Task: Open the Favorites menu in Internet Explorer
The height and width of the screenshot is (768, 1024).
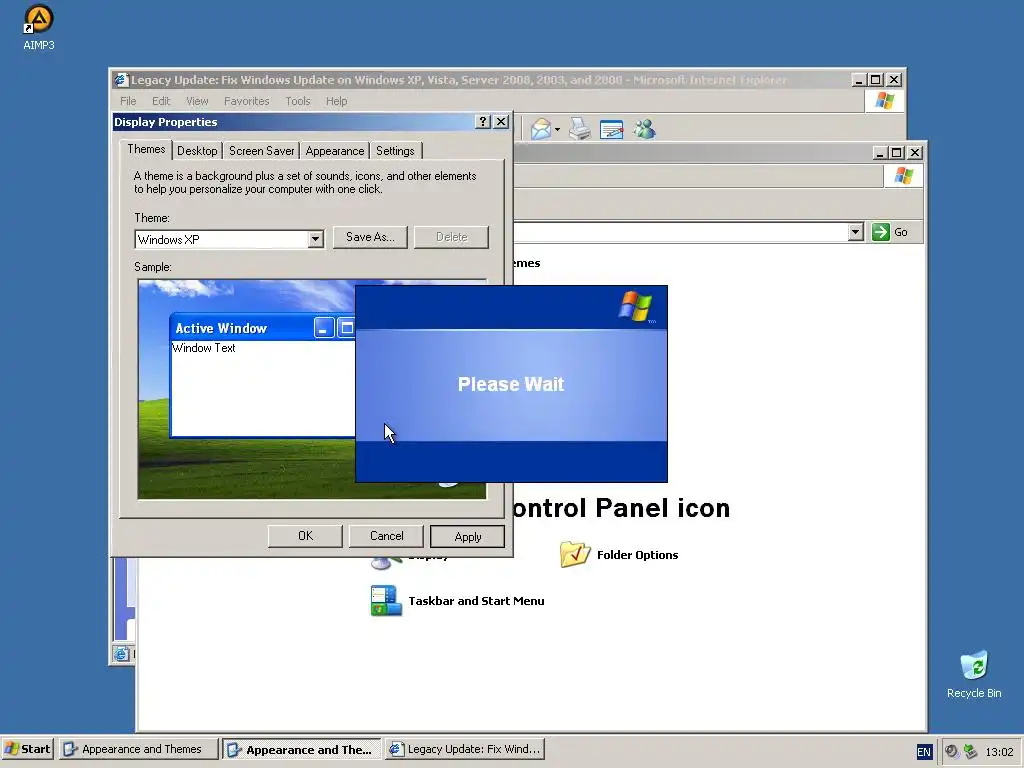Action: pos(246,101)
